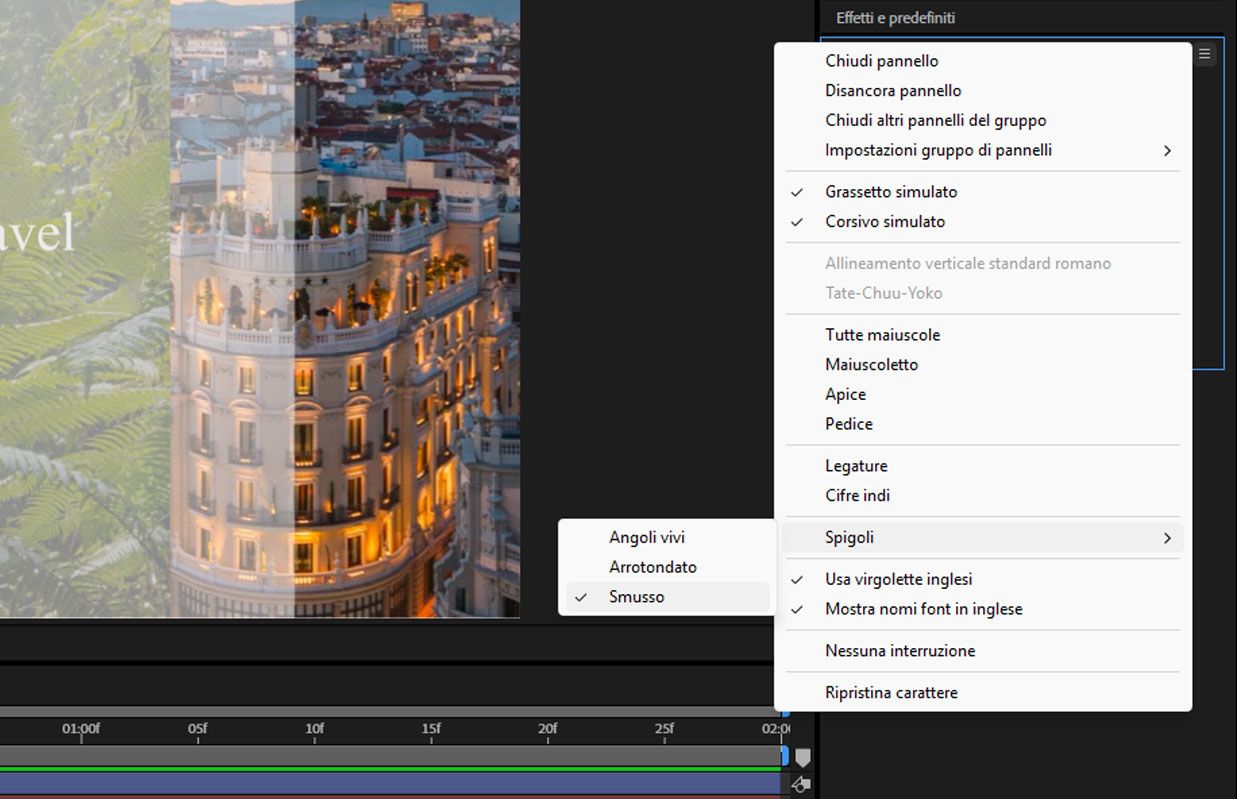
Task: Toggle Corsivo simulato off
Action: coord(884,222)
